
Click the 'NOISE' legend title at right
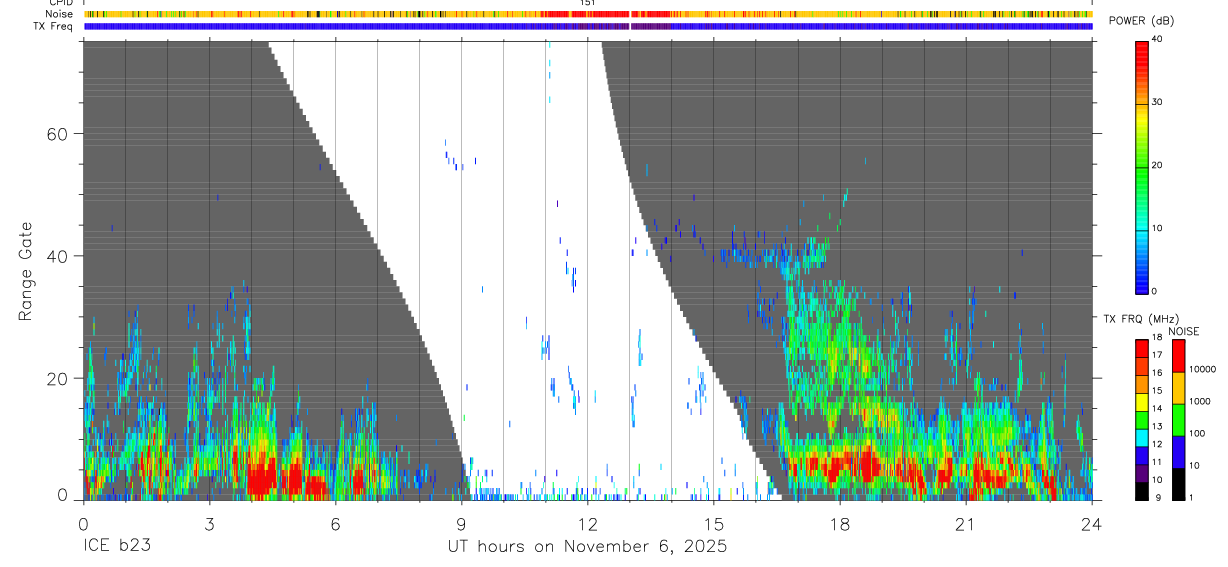1183,331
